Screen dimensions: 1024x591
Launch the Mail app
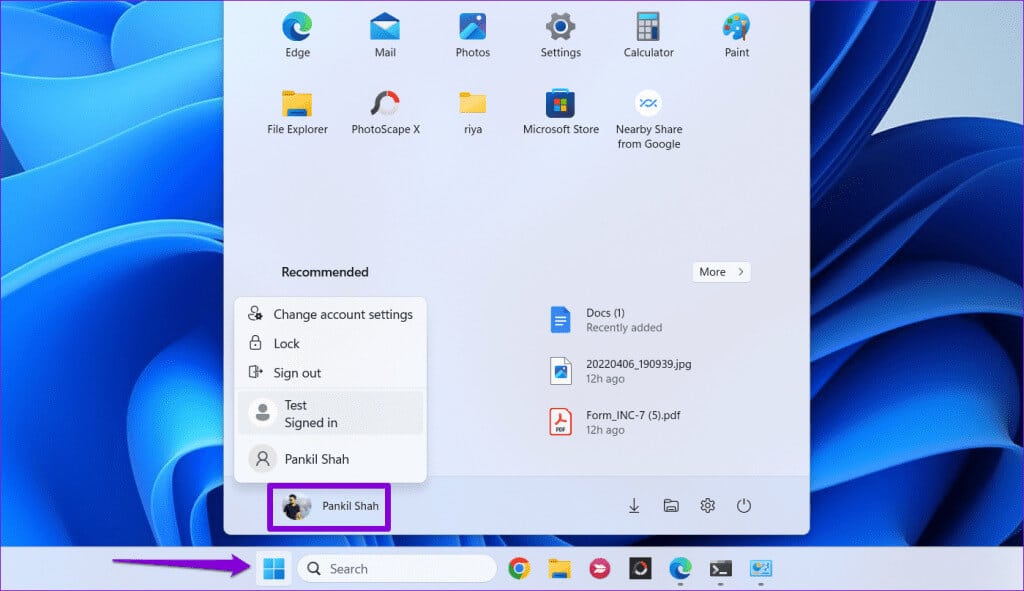[x=385, y=35]
